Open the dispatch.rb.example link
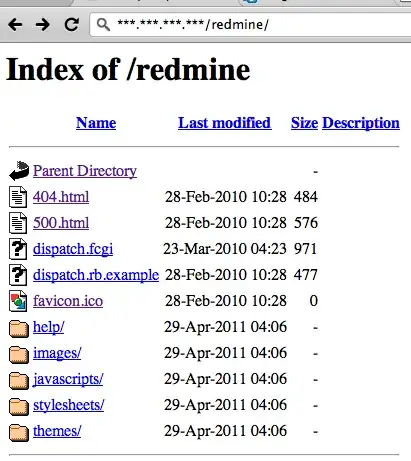This screenshot has width=411, height=461. coord(96,275)
